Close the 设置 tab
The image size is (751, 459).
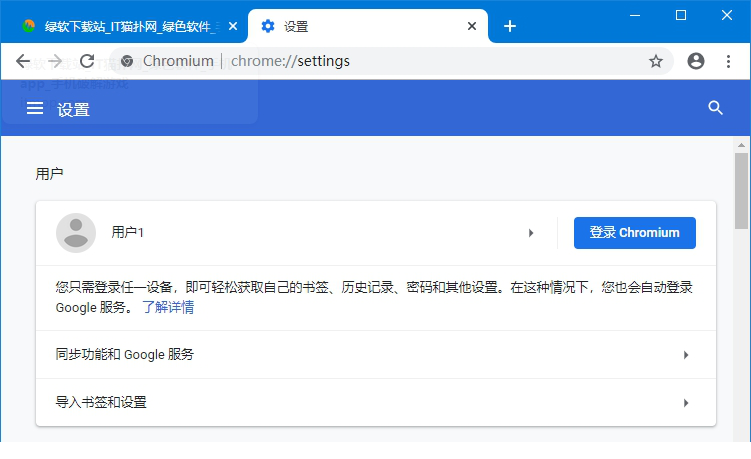pyautogui.click(x=472, y=26)
